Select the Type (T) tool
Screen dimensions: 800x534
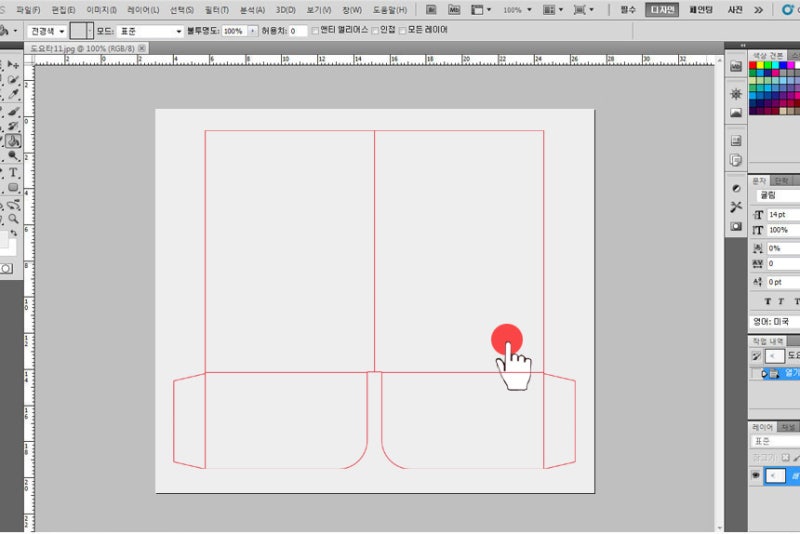pos(13,172)
